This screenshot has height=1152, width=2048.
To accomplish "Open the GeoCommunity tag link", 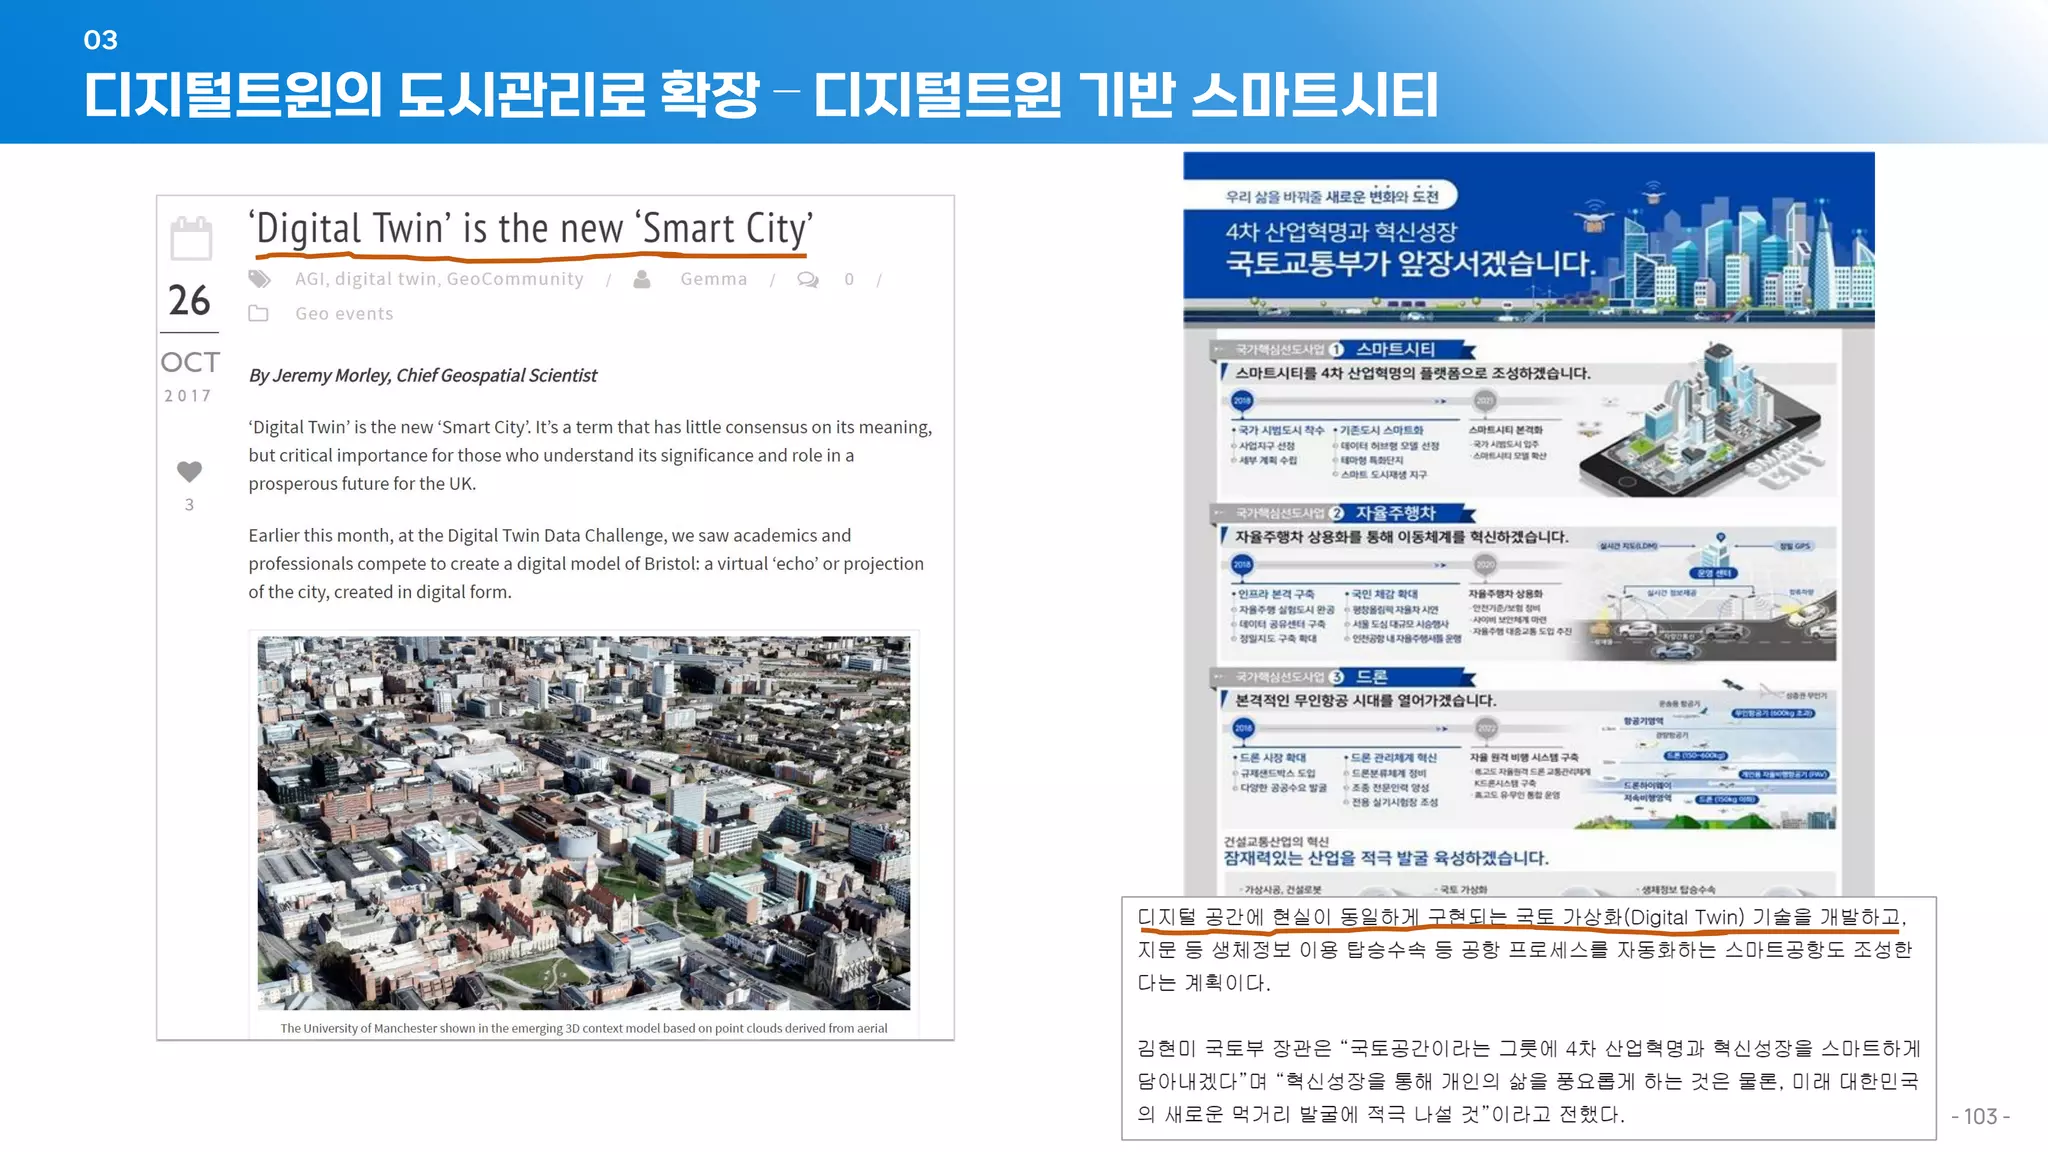I will click(515, 279).
